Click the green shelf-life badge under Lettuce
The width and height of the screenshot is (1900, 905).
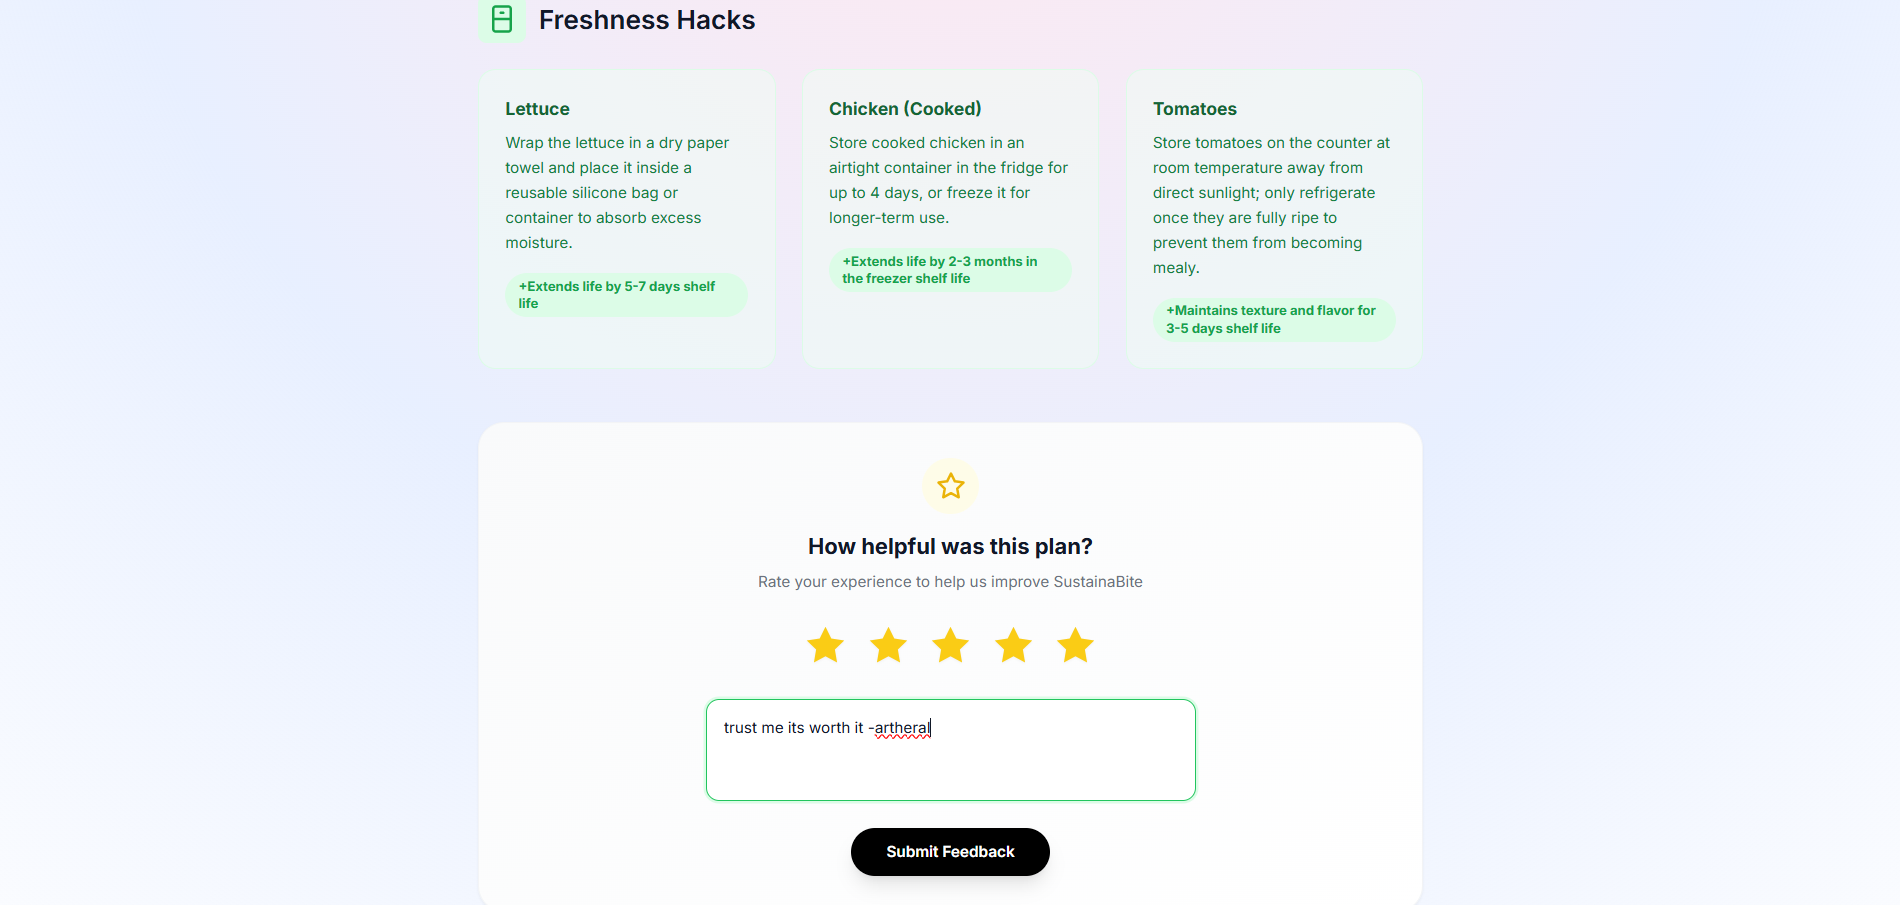[x=626, y=294]
